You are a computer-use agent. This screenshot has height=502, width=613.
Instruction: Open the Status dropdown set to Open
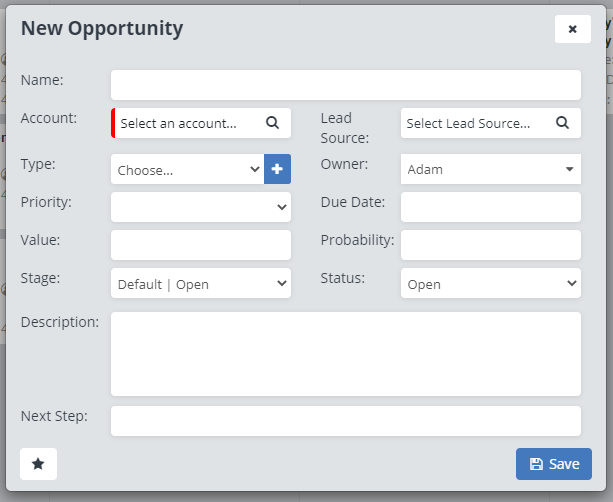click(x=490, y=284)
